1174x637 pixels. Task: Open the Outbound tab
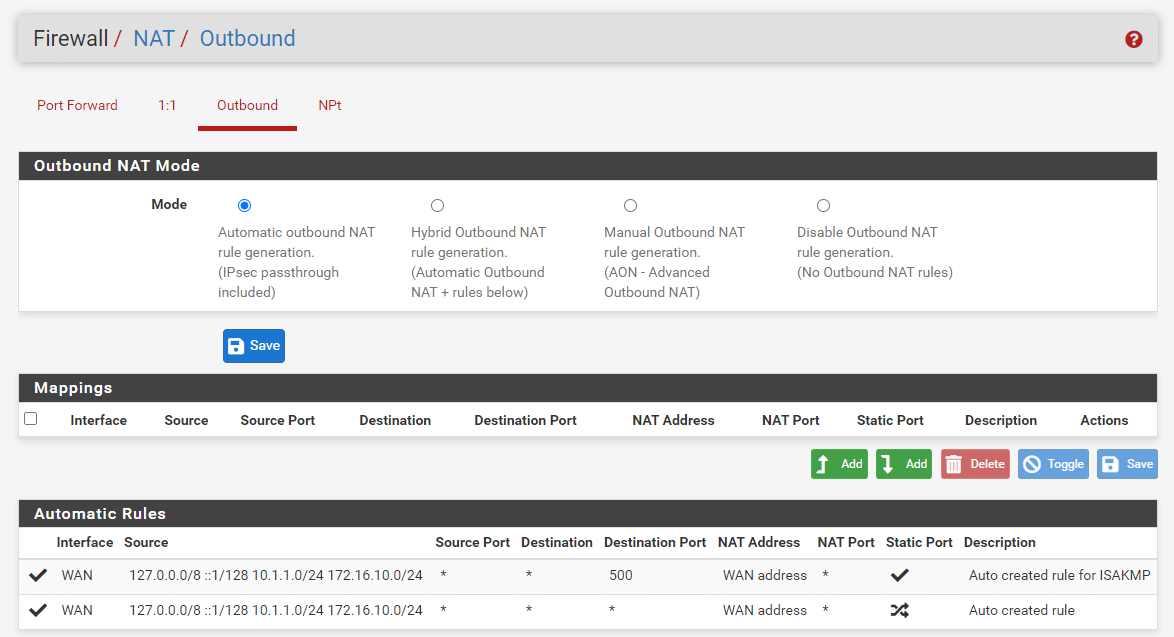[247, 106]
